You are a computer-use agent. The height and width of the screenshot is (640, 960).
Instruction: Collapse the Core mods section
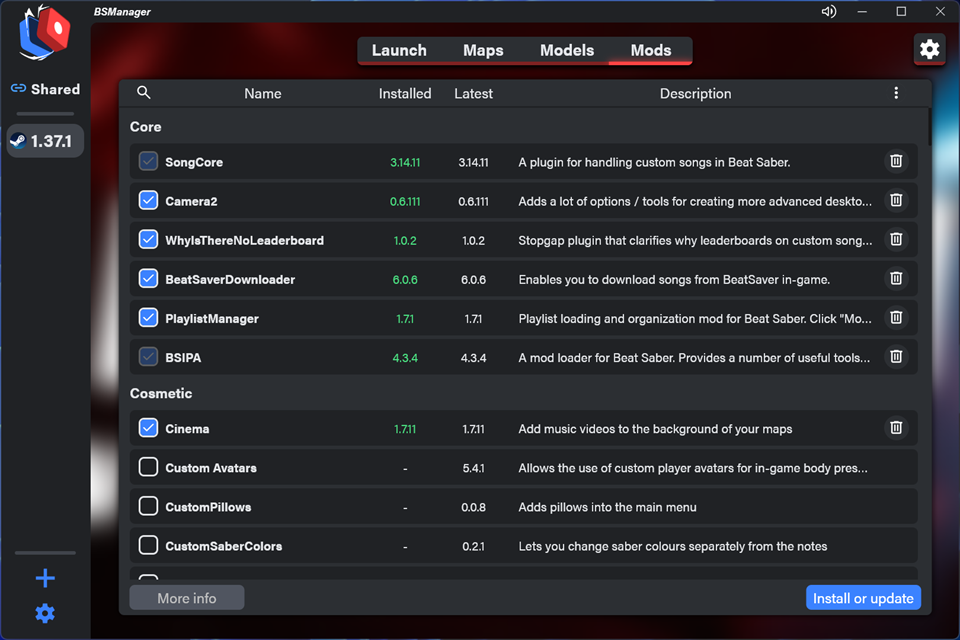point(146,127)
